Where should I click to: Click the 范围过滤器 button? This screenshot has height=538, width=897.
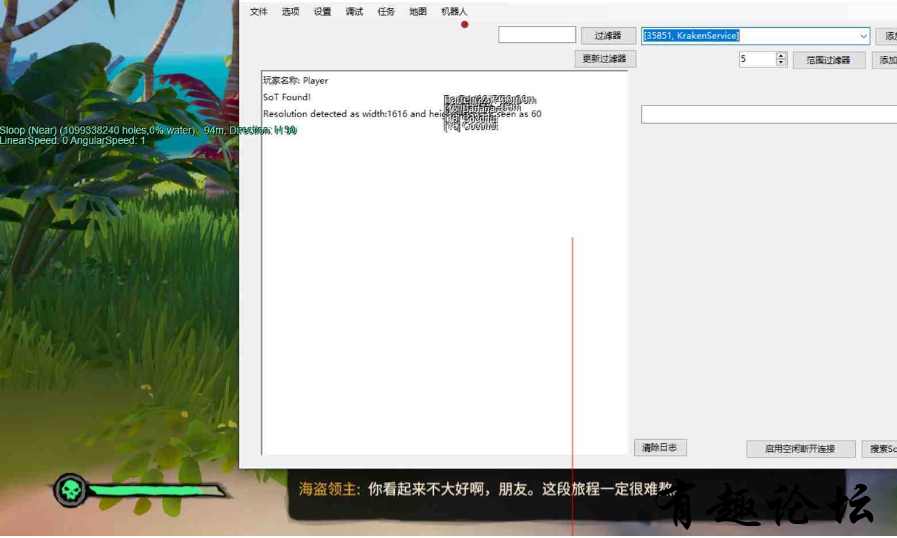pyautogui.click(x=828, y=60)
